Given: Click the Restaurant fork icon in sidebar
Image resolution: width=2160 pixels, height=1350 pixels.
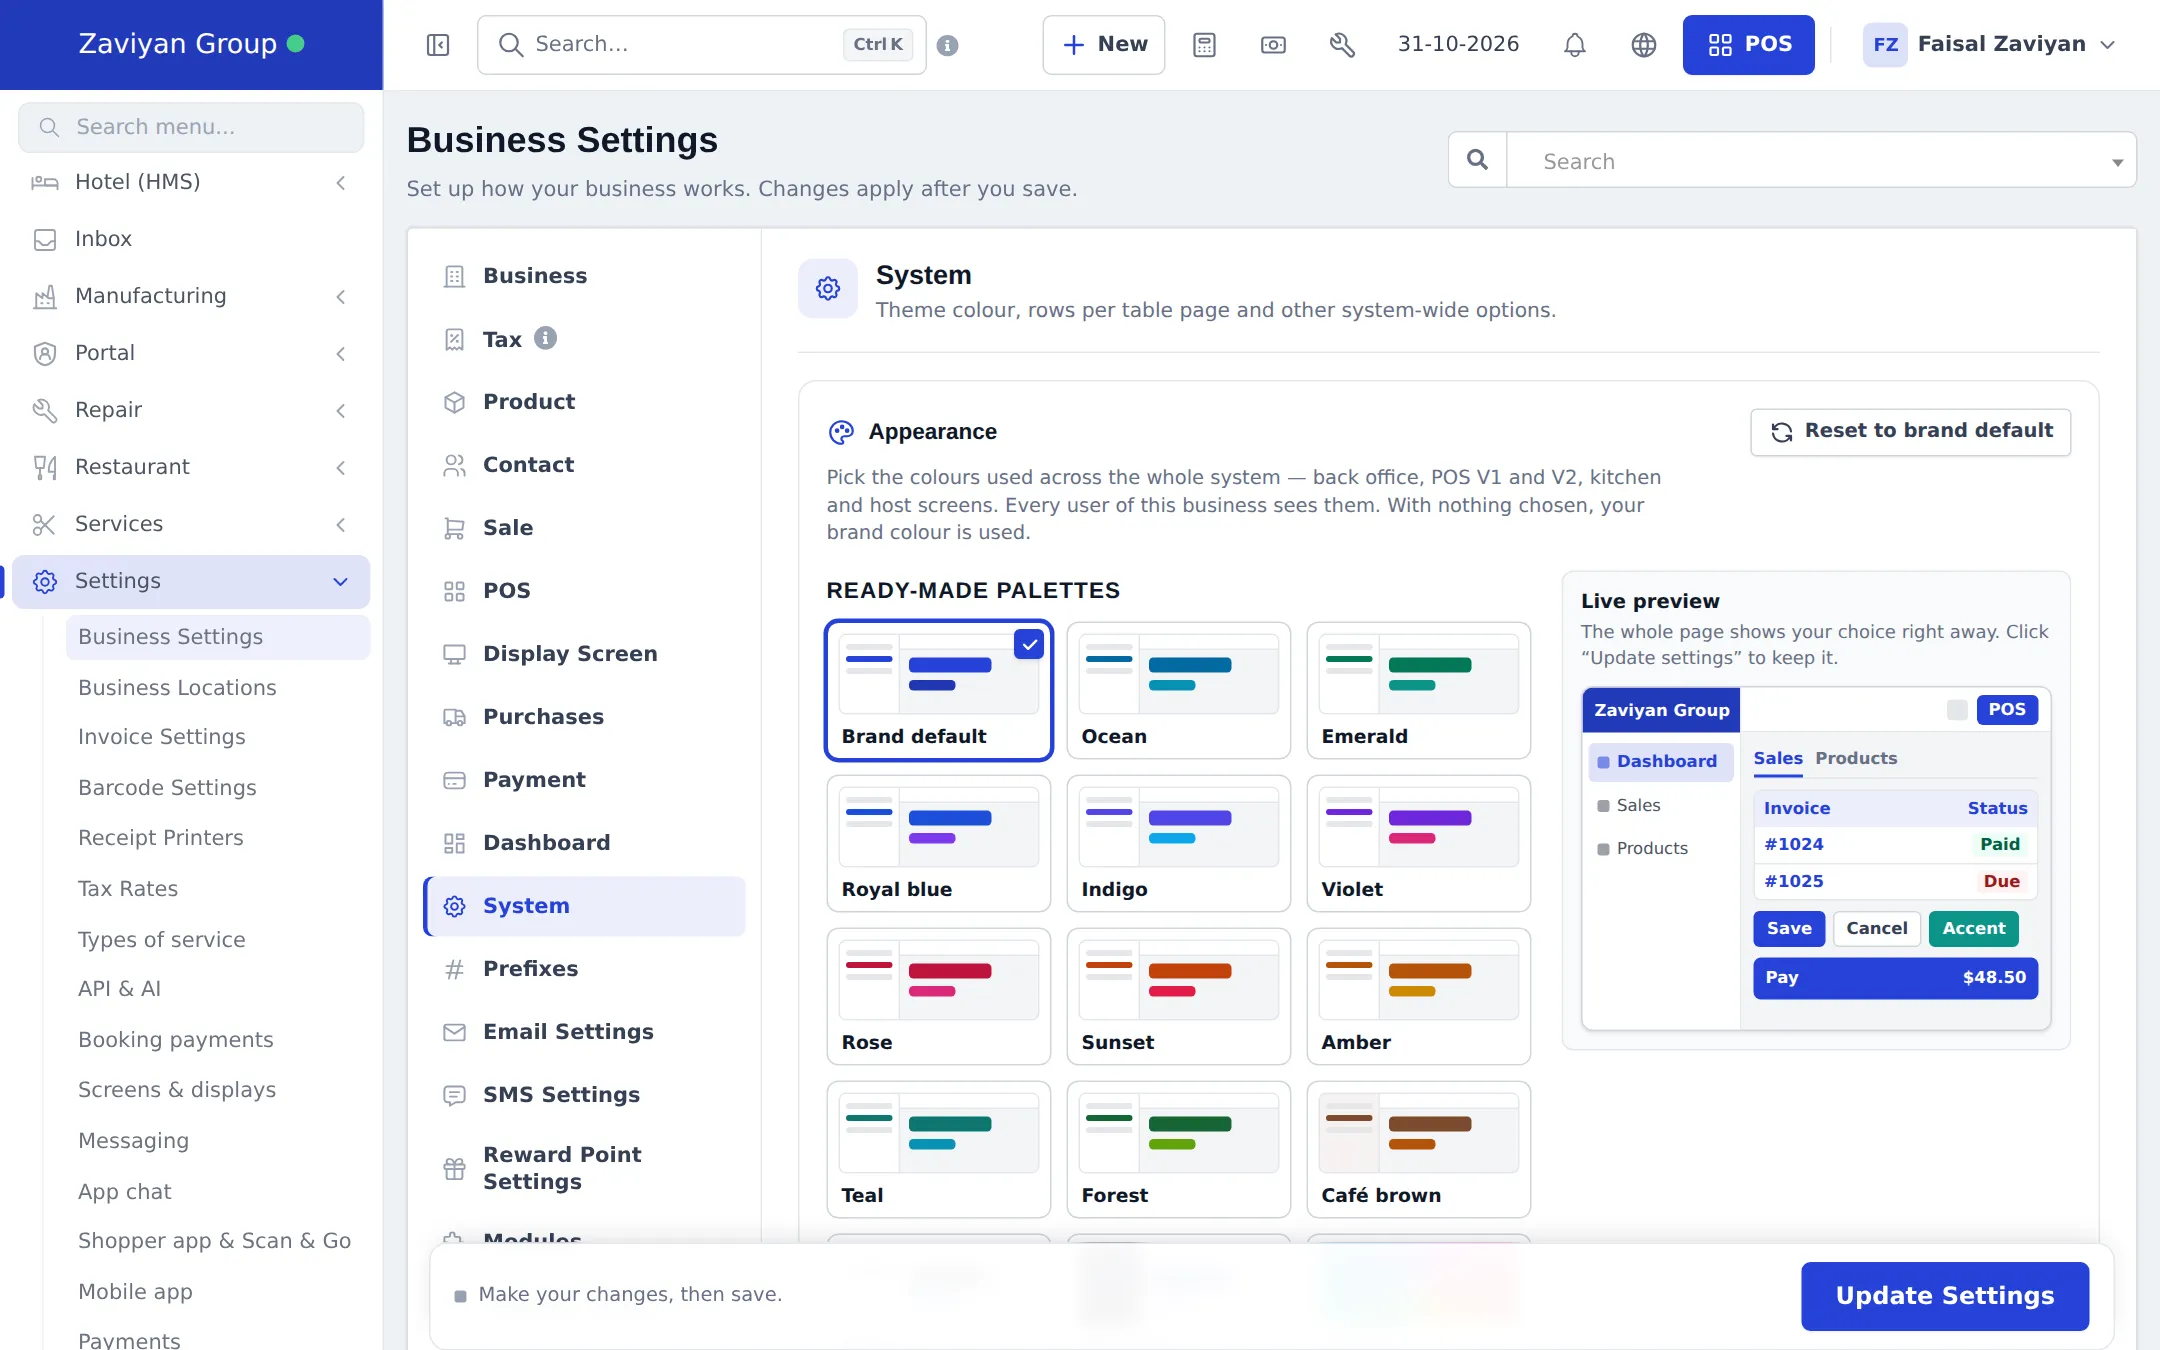Looking at the screenshot, I should [45, 467].
